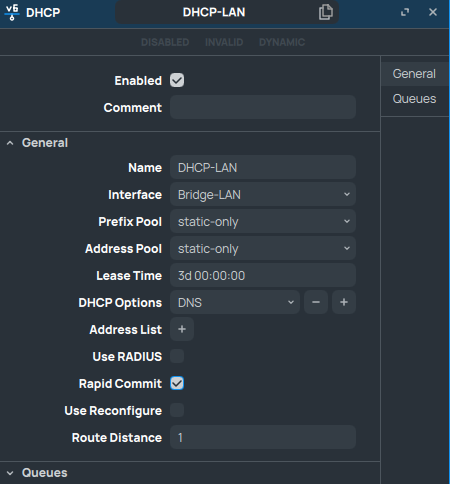Toggle the Use RADIUS checkbox
The width and height of the screenshot is (450, 484).
pos(177,356)
